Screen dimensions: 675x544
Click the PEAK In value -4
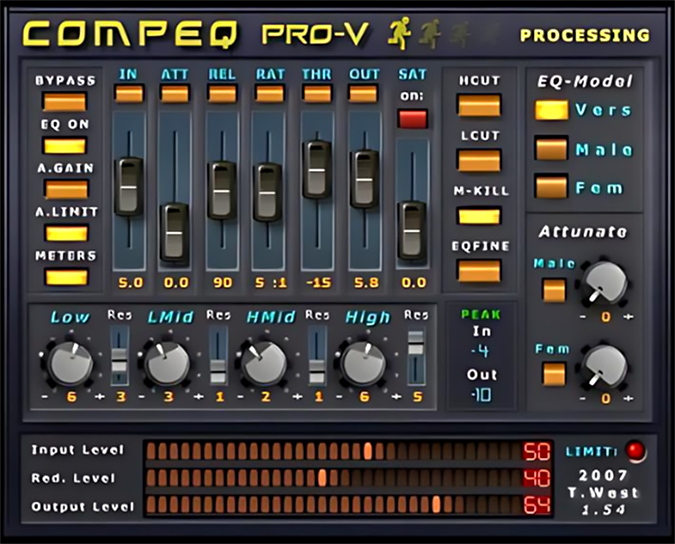tap(480, 351)
